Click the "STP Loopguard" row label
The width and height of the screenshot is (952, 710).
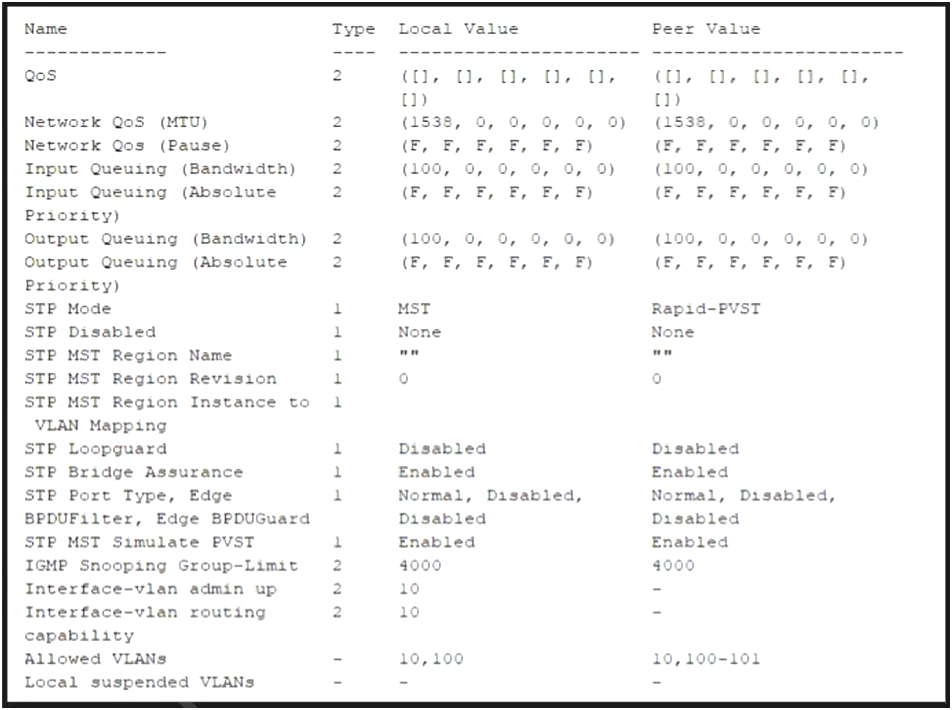[x=95, y=449]
